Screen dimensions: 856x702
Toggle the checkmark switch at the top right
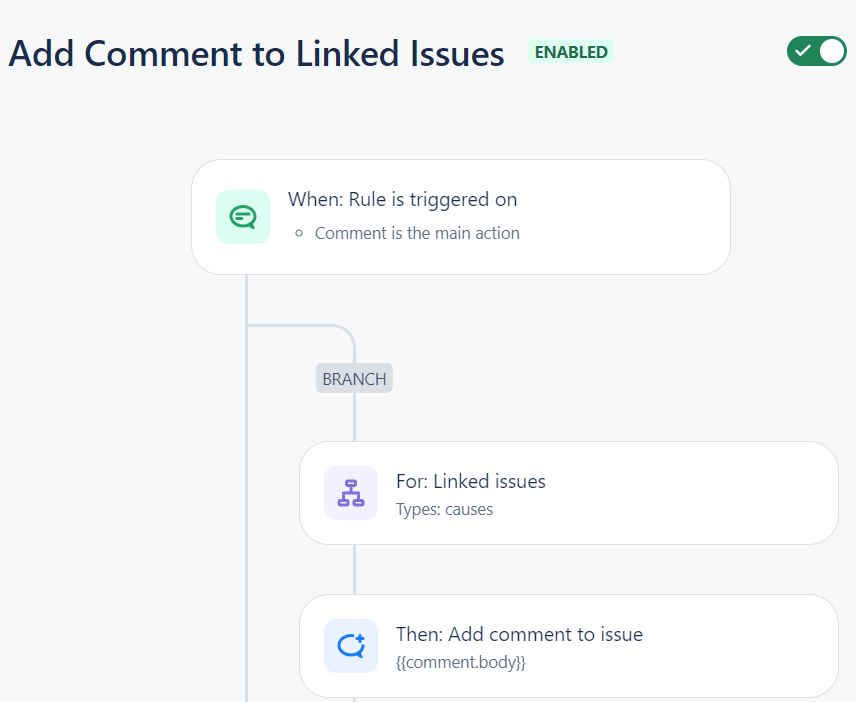pyautogui.click(x=817, y=51)
